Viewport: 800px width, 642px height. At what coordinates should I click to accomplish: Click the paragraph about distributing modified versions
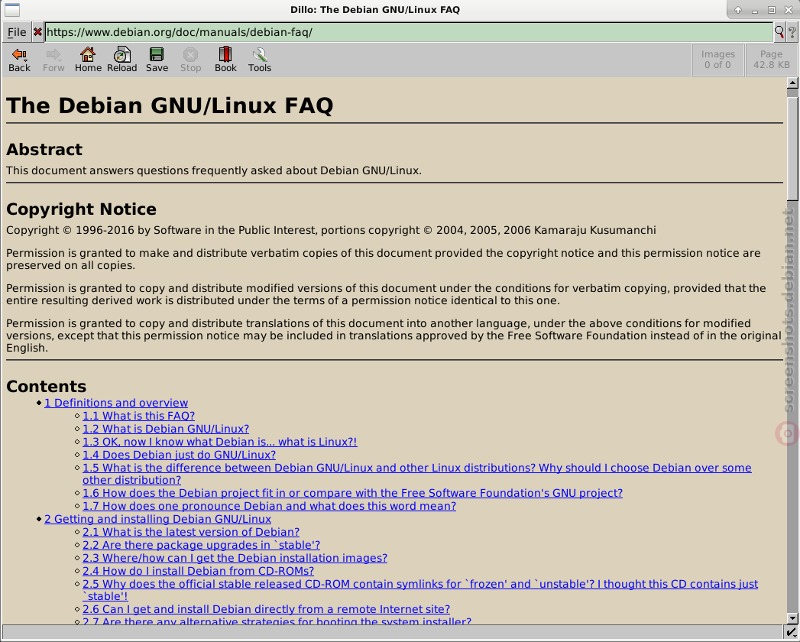click(386, 294)
